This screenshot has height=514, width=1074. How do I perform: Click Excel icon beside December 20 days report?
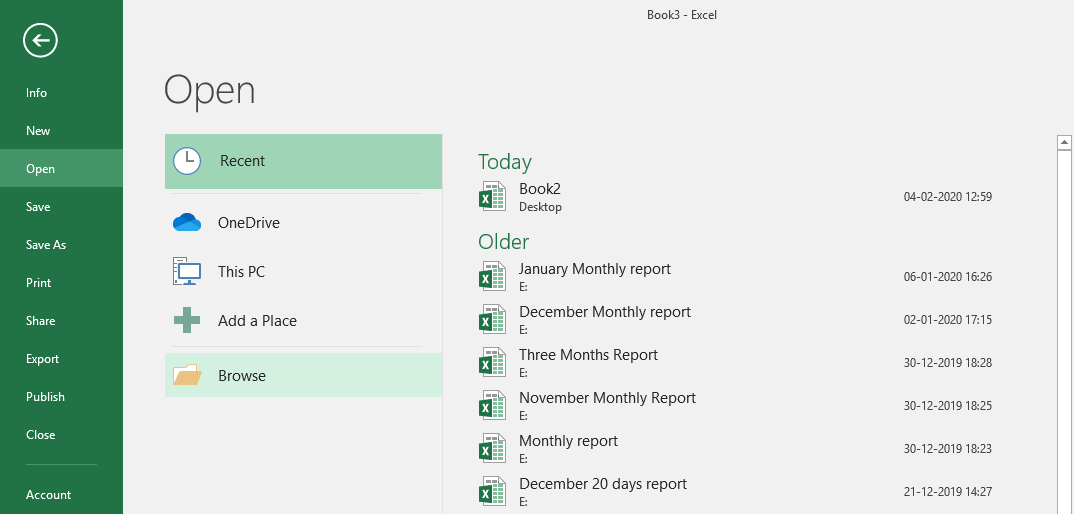pyautogui.click(x=492, y=491)
